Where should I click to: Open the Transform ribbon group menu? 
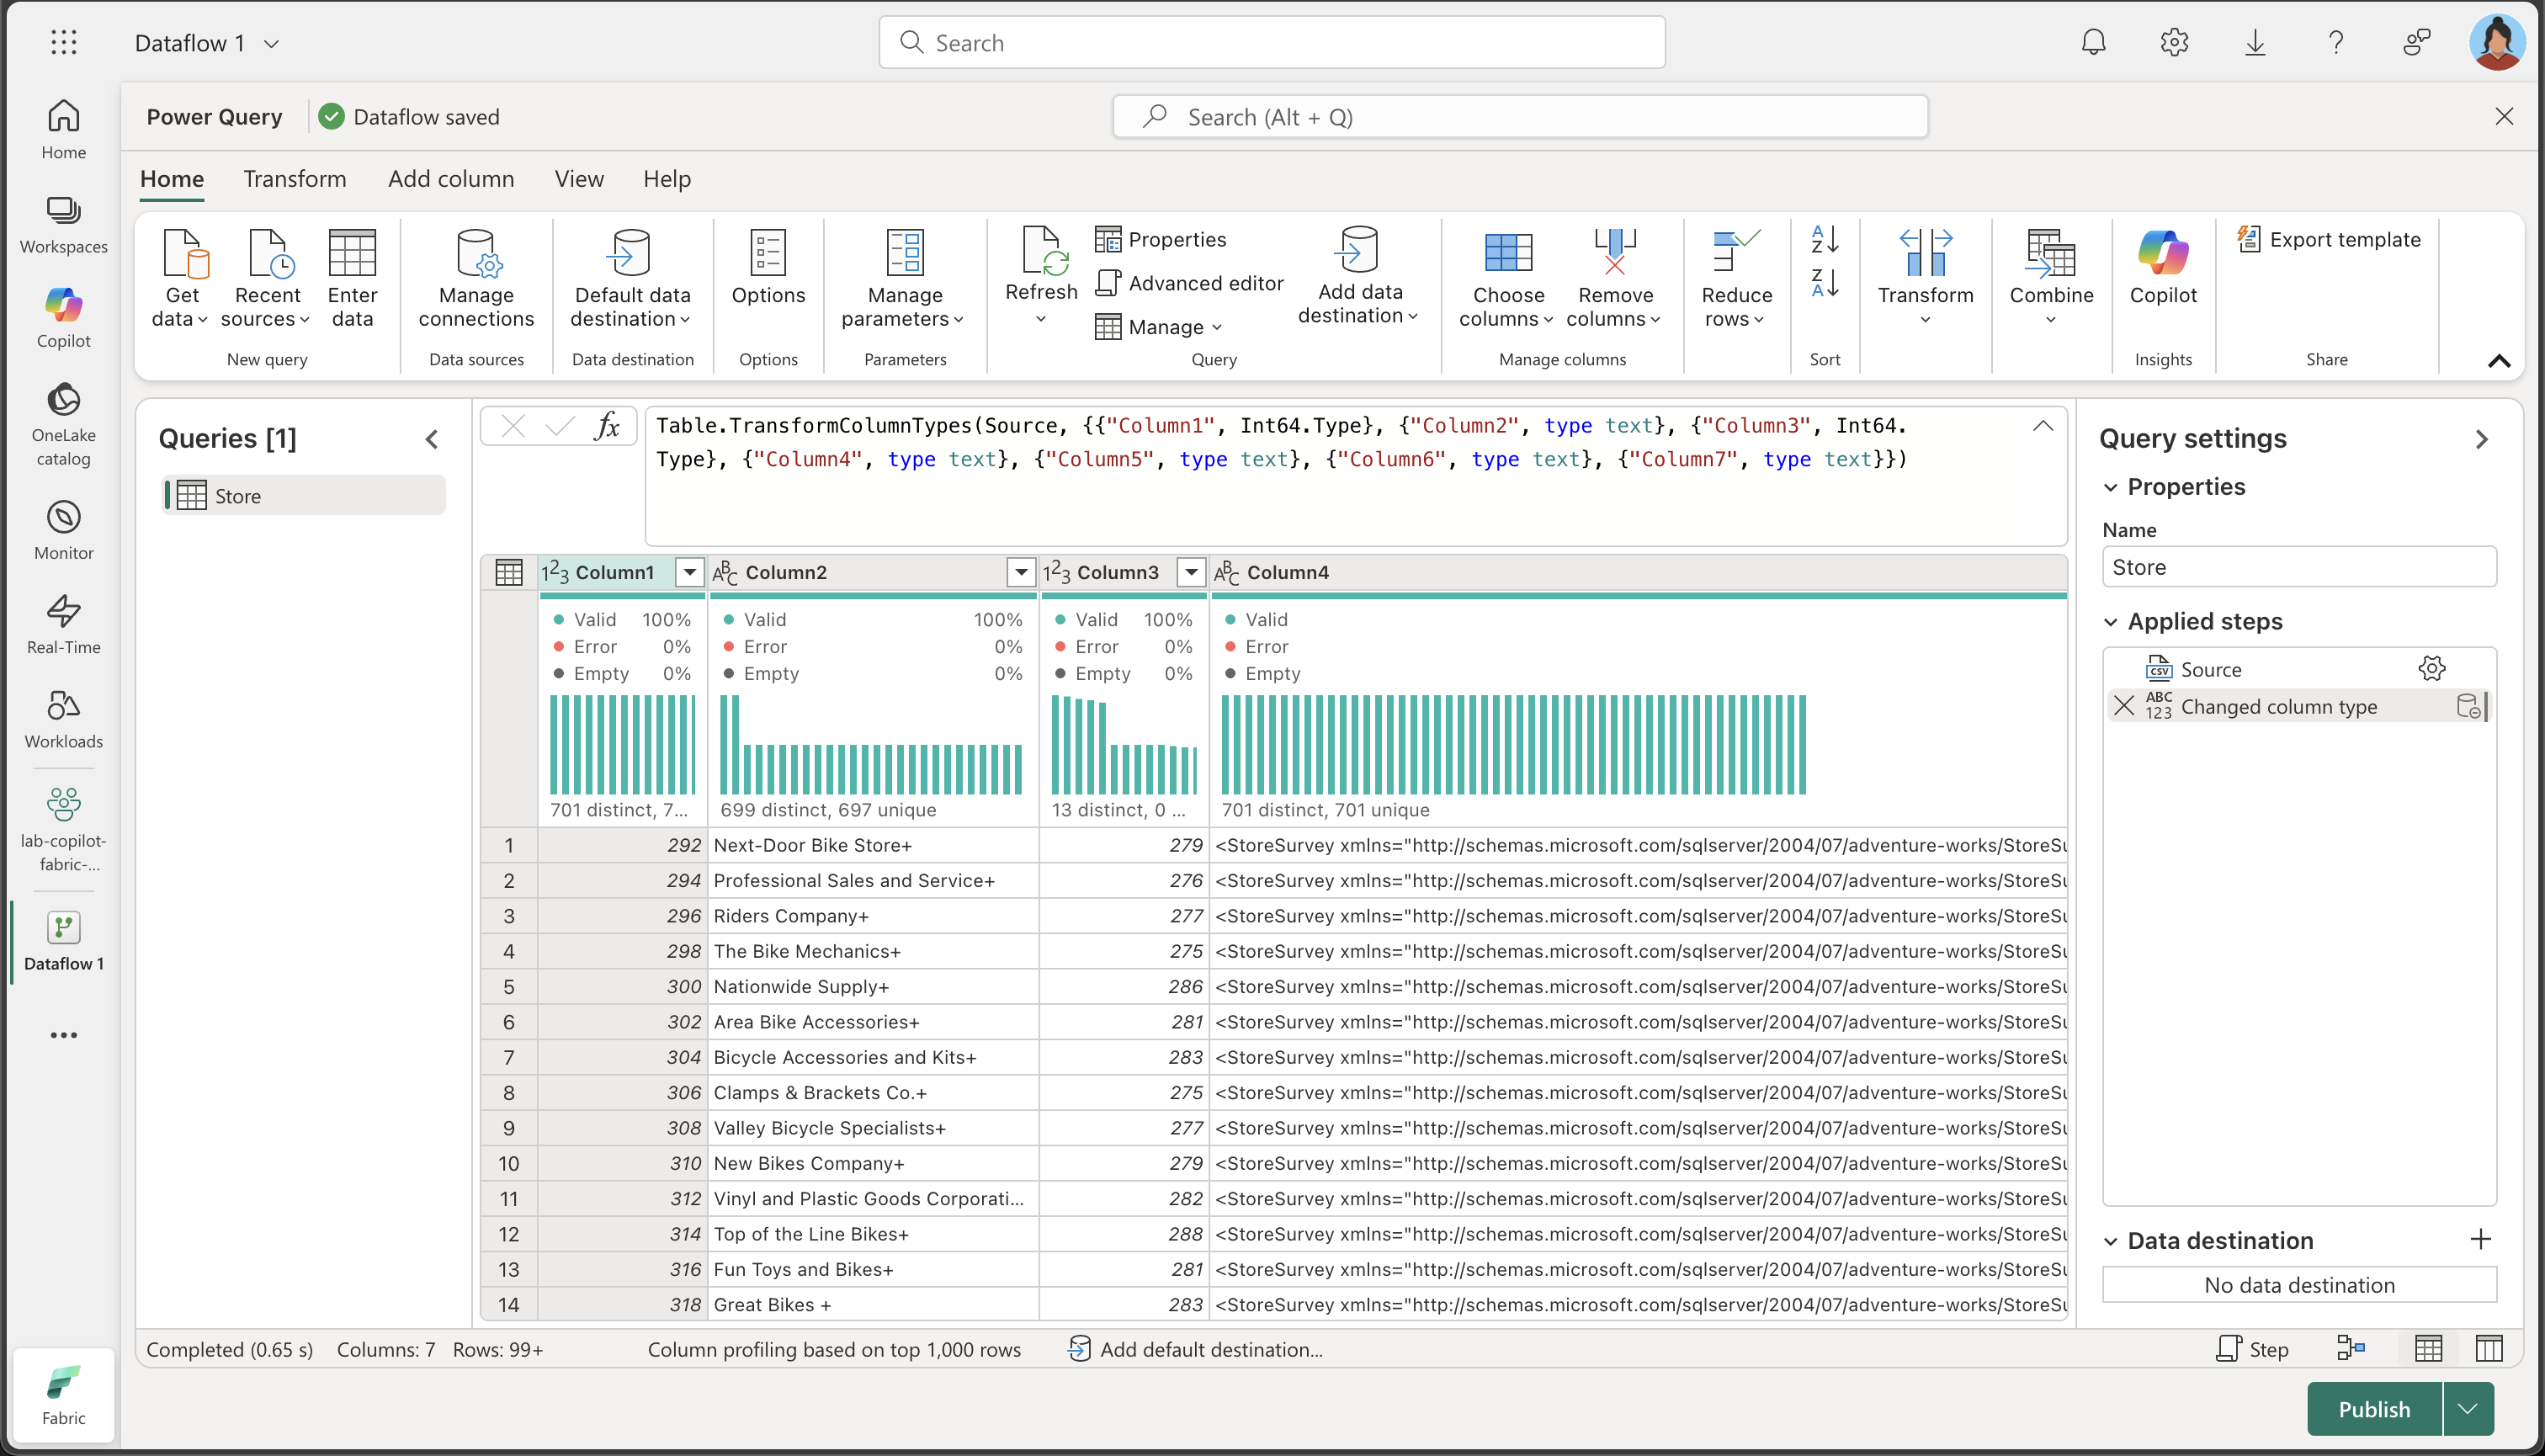[1925, 277]
